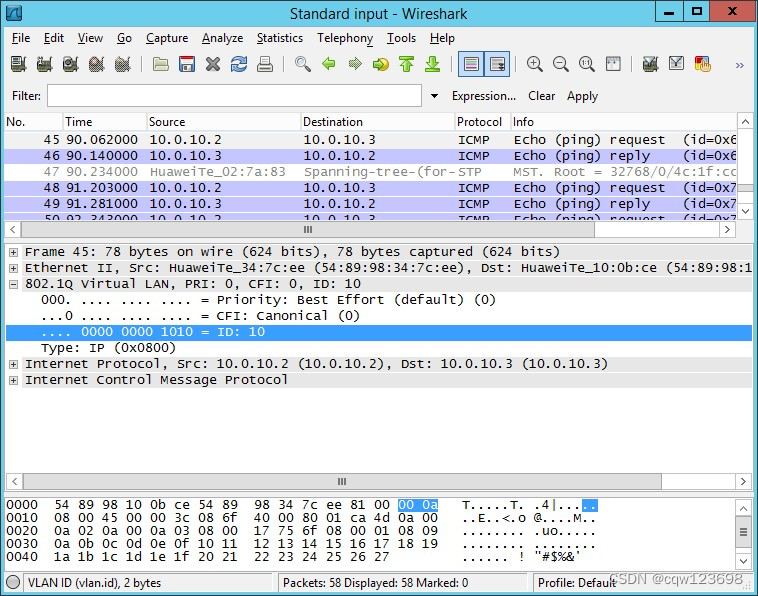
Task: Expand the Ethernet II tree node
Action: click(14, 268)
